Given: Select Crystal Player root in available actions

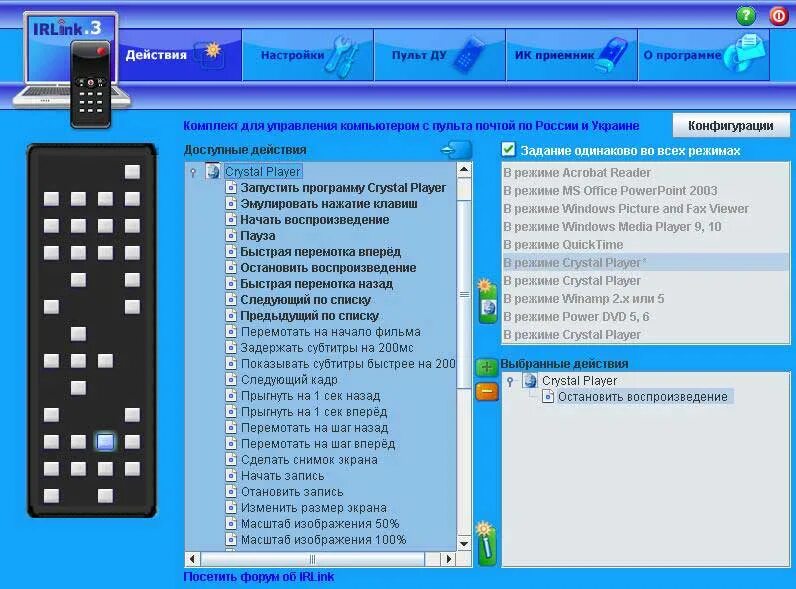Looking at the screenshot, I should pyautogui.click(x=263, y=172).
